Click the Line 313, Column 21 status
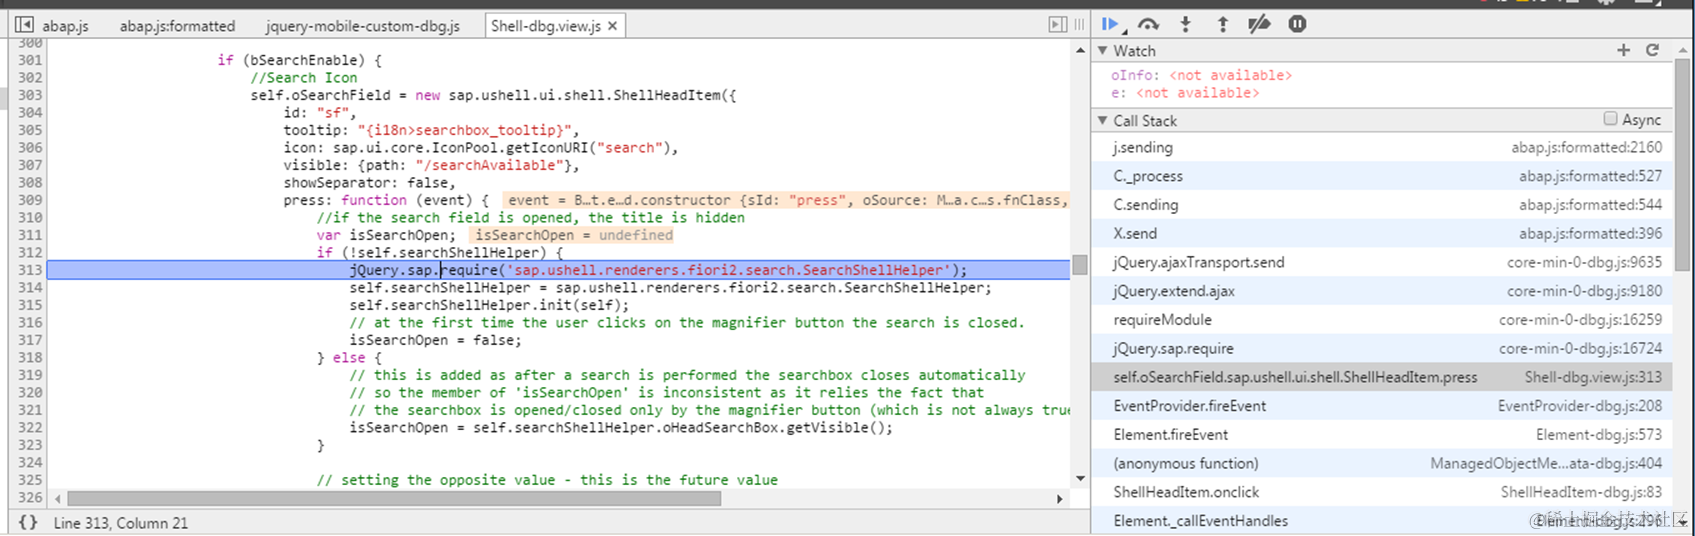This screenshot has width=1695, height=536. coord(121,523)
